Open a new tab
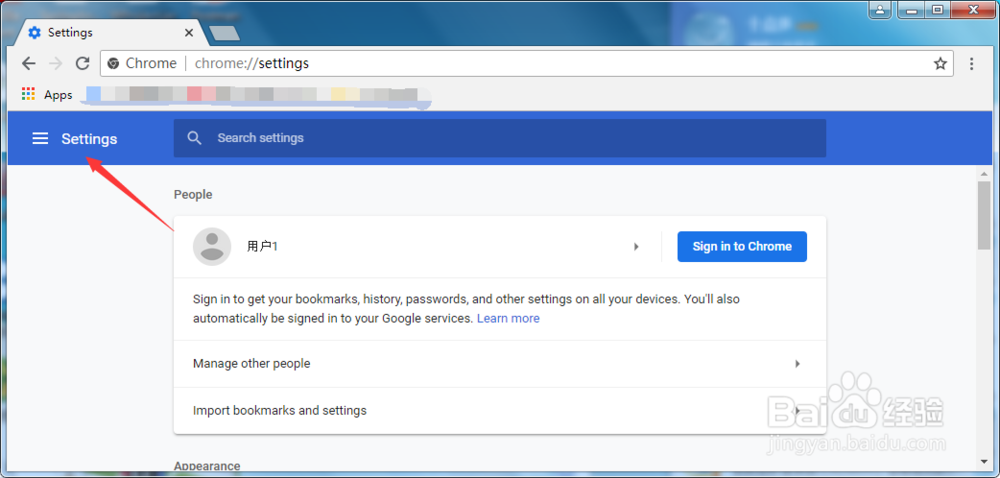Image resolution: width=1000 pixels, height=478 pixels. [224, 33]
